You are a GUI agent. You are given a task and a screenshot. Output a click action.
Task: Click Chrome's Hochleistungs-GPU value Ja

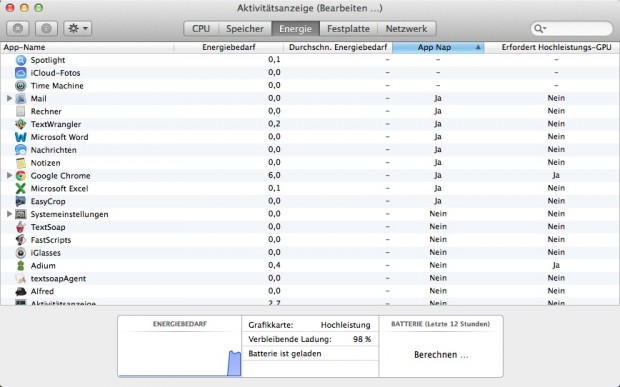point(556,175)
